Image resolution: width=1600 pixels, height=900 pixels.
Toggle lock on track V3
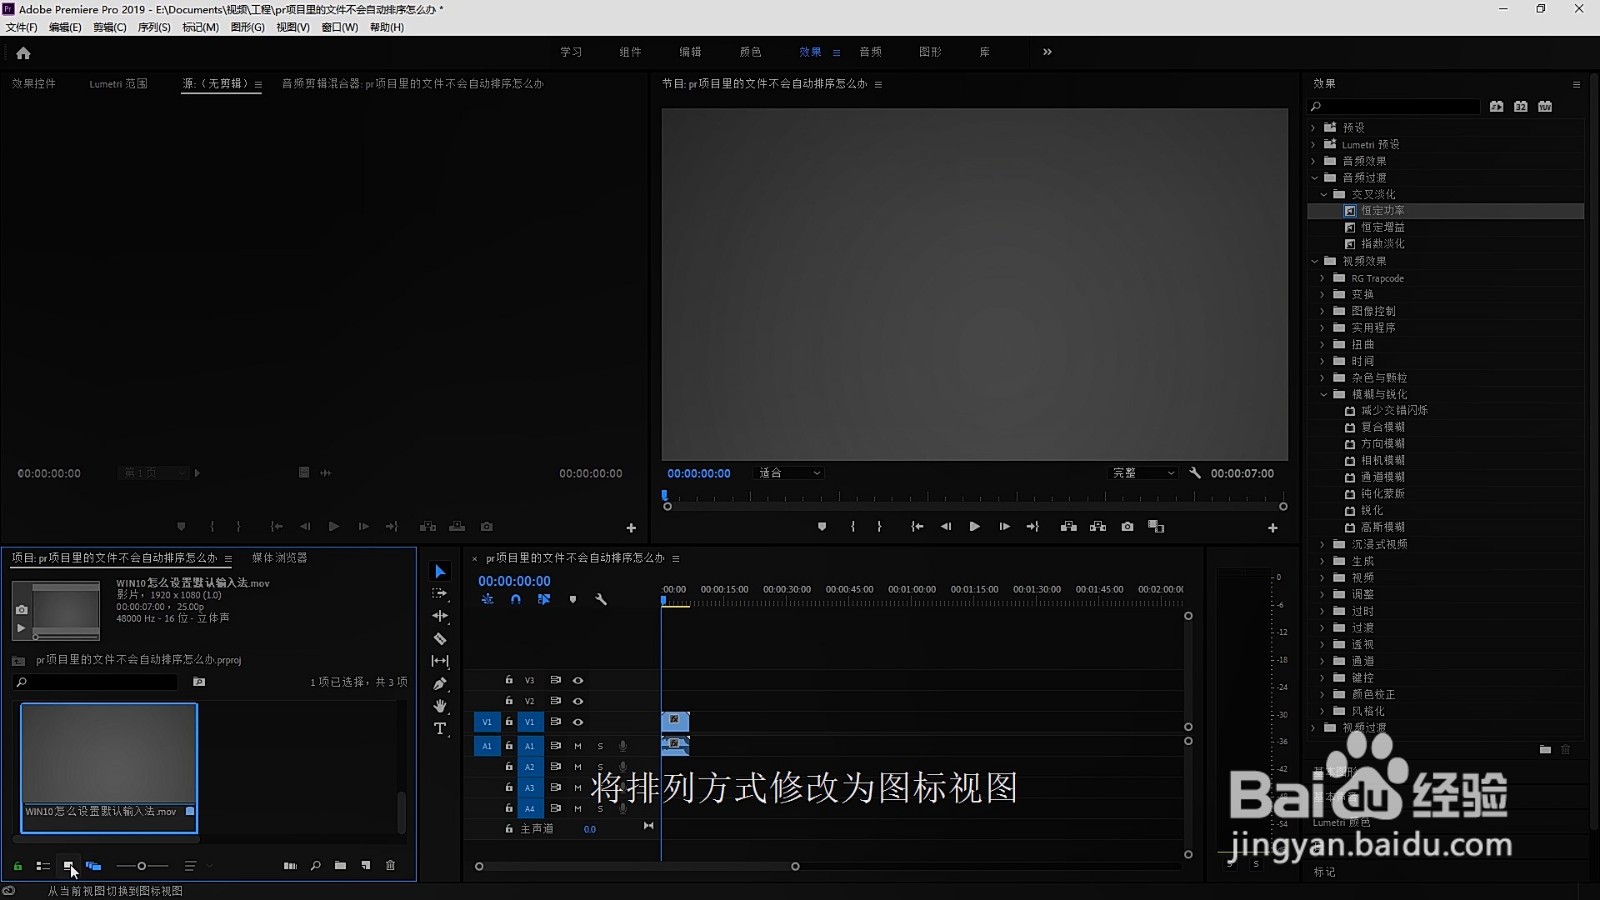[x=509, y=680]
